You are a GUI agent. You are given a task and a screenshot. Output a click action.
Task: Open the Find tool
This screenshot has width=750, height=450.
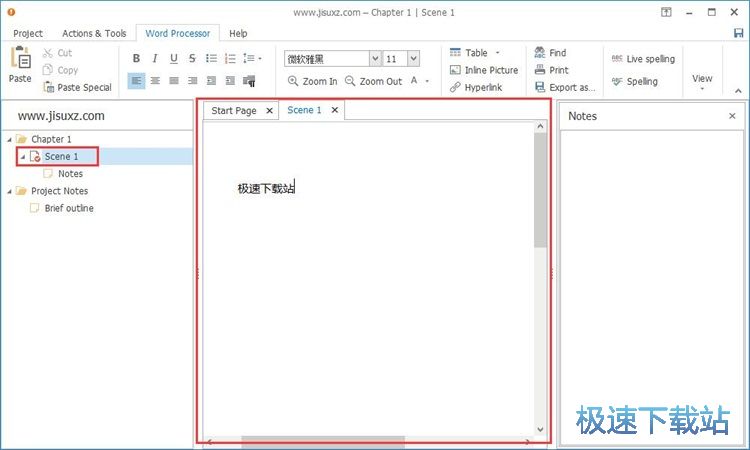tap(551, 53)
